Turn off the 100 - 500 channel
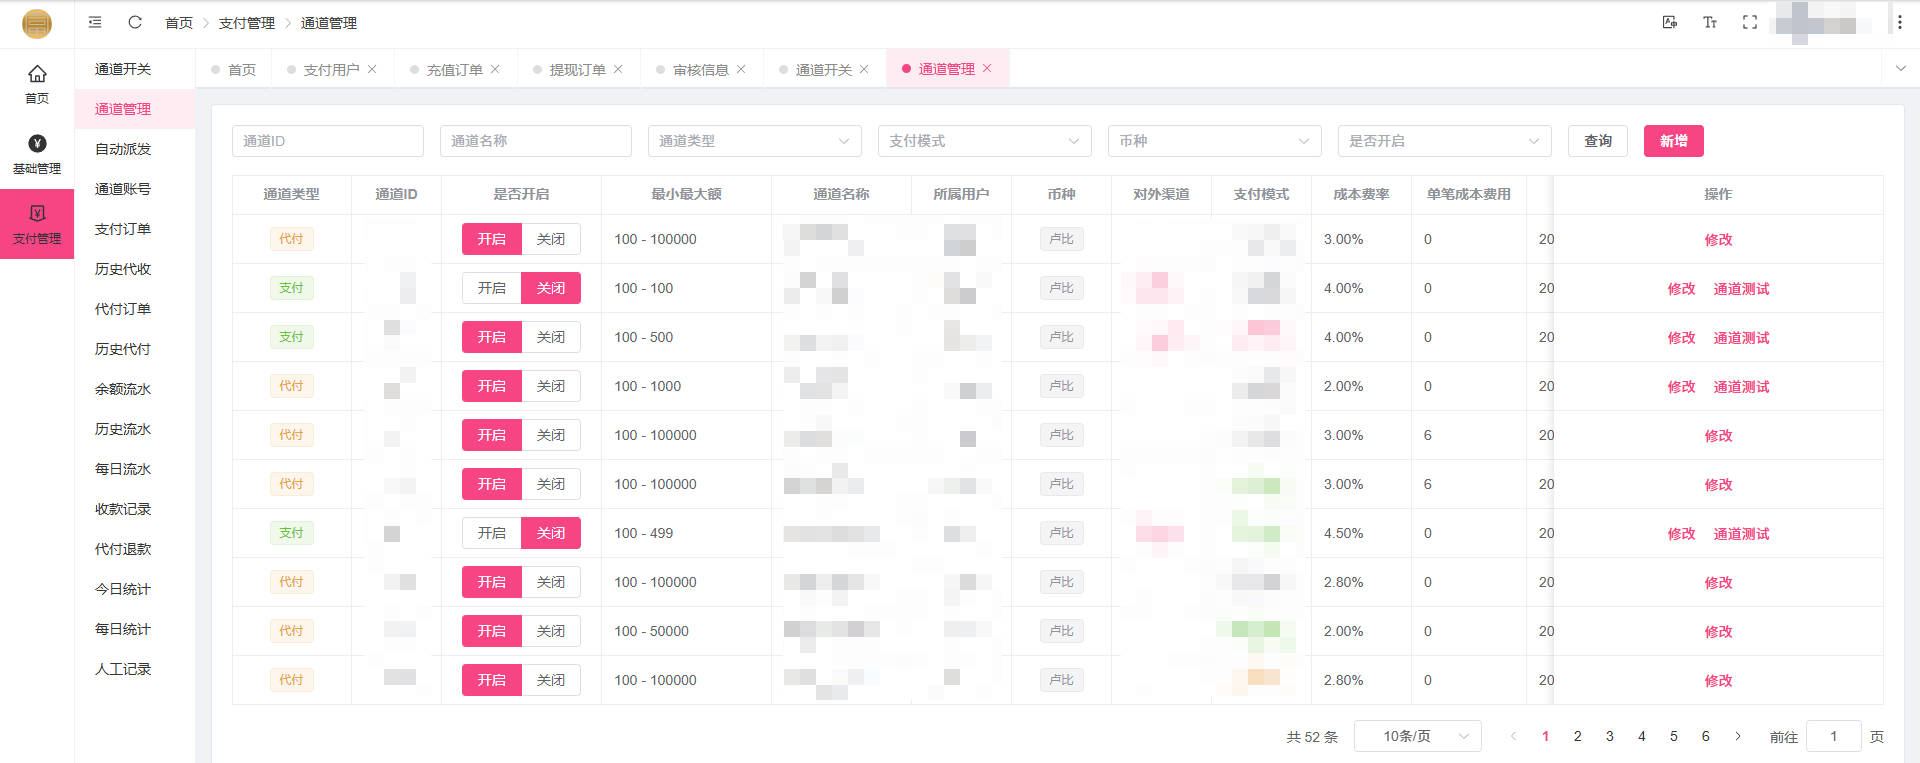 tap(550, 337)
